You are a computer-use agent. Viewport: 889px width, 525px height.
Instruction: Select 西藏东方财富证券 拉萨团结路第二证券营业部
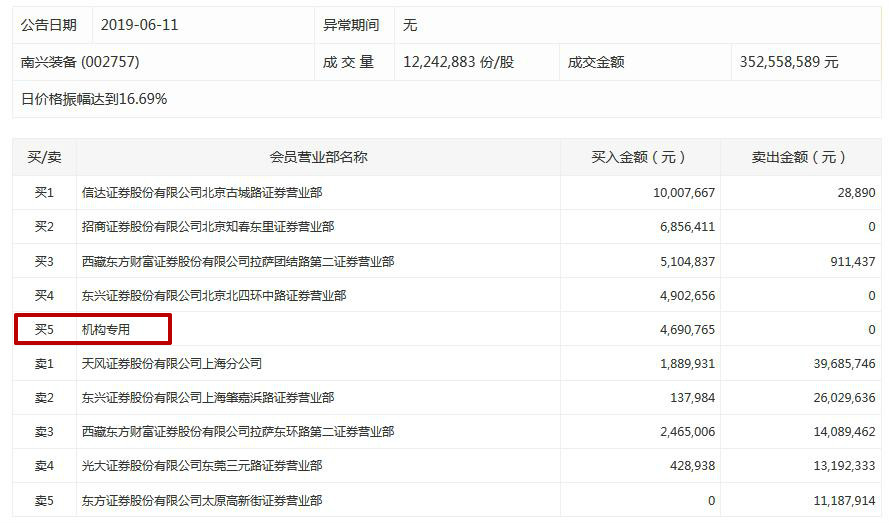click(238, 262)
